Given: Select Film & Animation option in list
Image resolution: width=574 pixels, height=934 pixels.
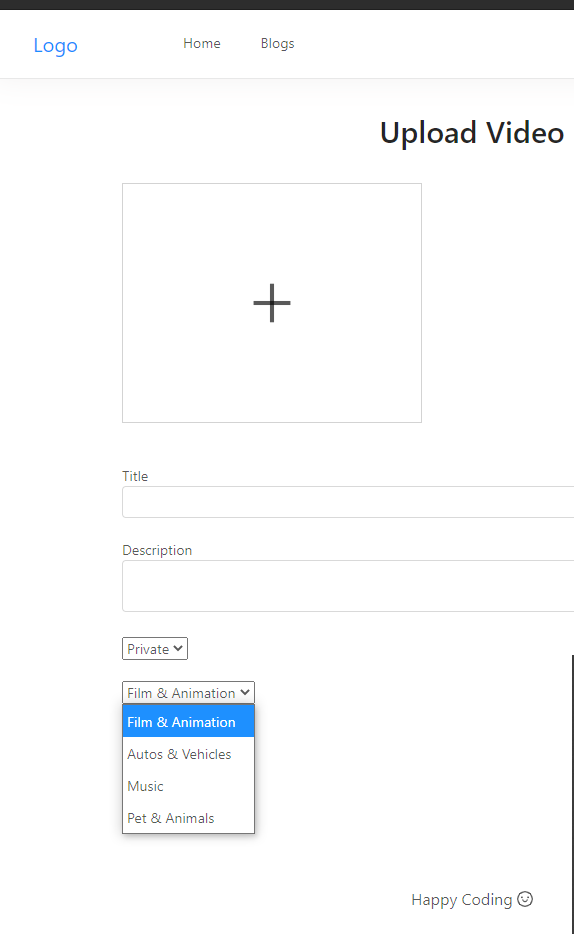Looking at the screenshot, I should (x=188, y=721).
